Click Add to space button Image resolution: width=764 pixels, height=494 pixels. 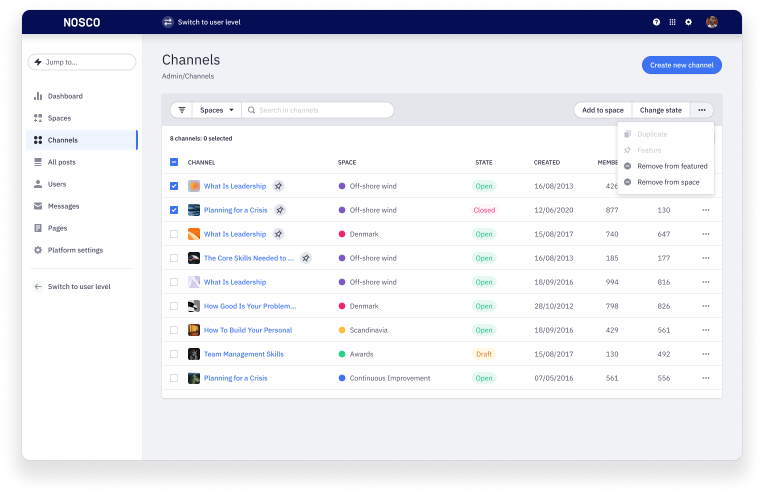603,110
